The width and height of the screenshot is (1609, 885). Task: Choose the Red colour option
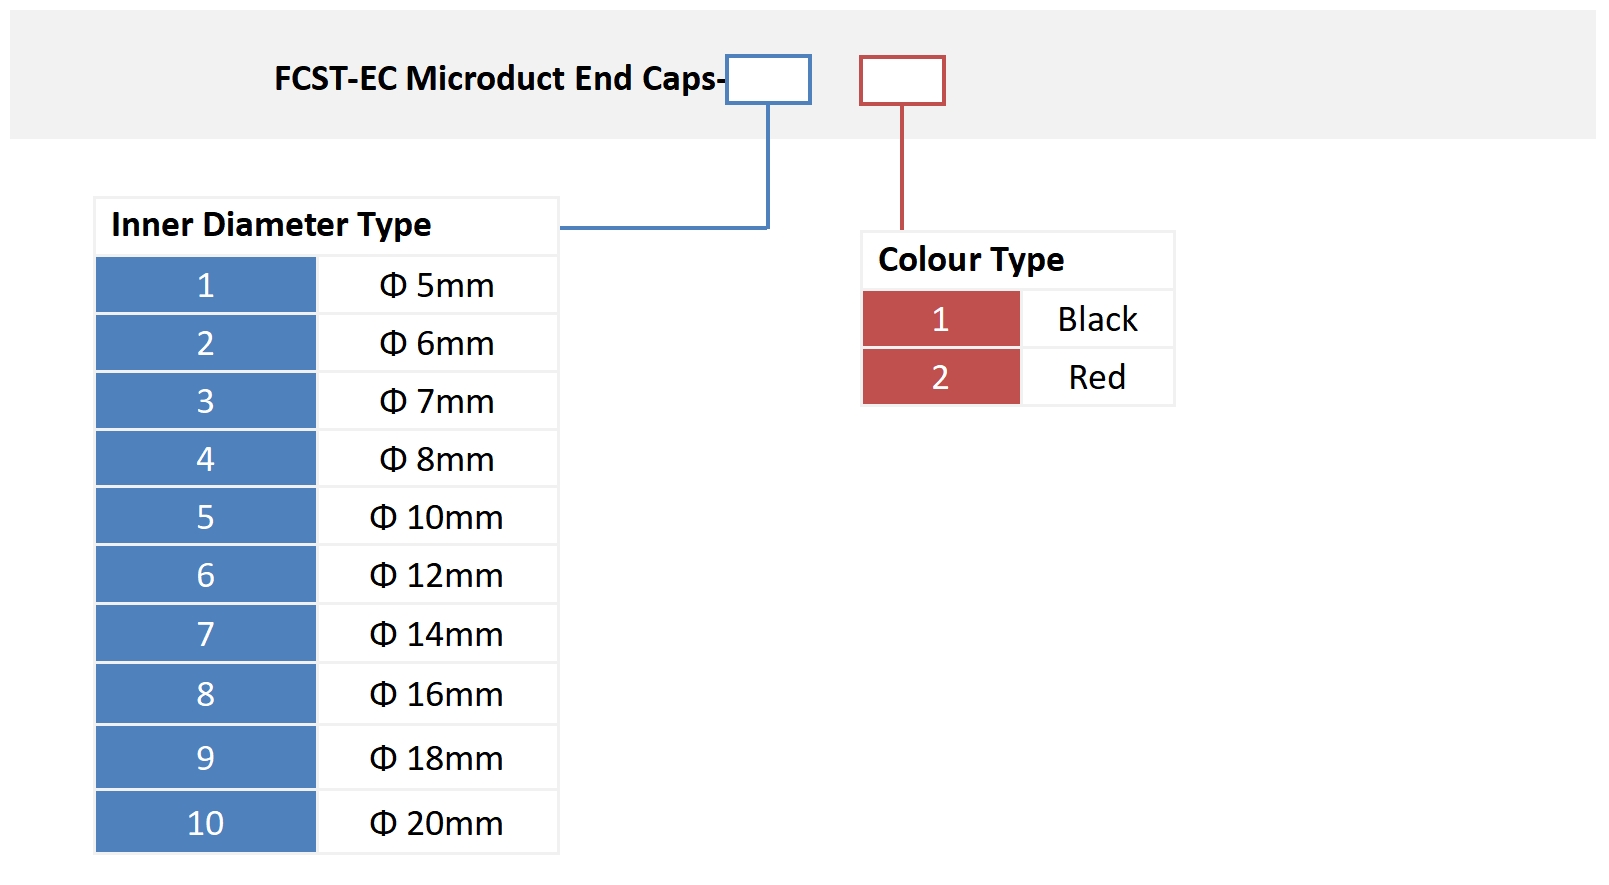coord(1097,377)
